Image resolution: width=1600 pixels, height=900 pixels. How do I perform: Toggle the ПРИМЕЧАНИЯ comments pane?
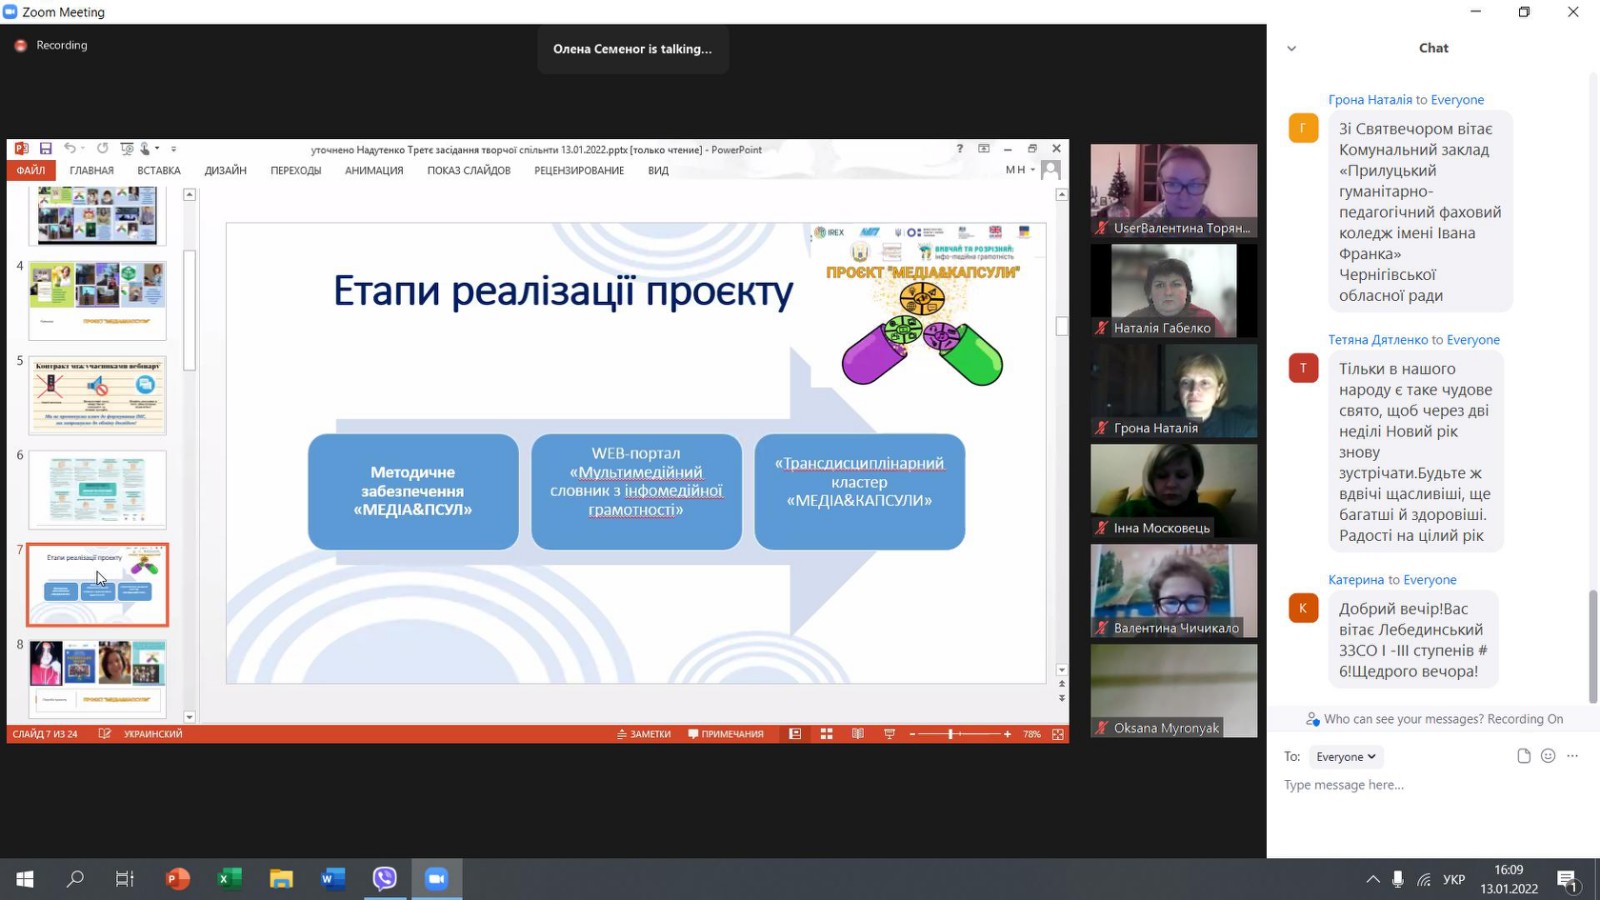pyautogui.click(x=726, y=734)
